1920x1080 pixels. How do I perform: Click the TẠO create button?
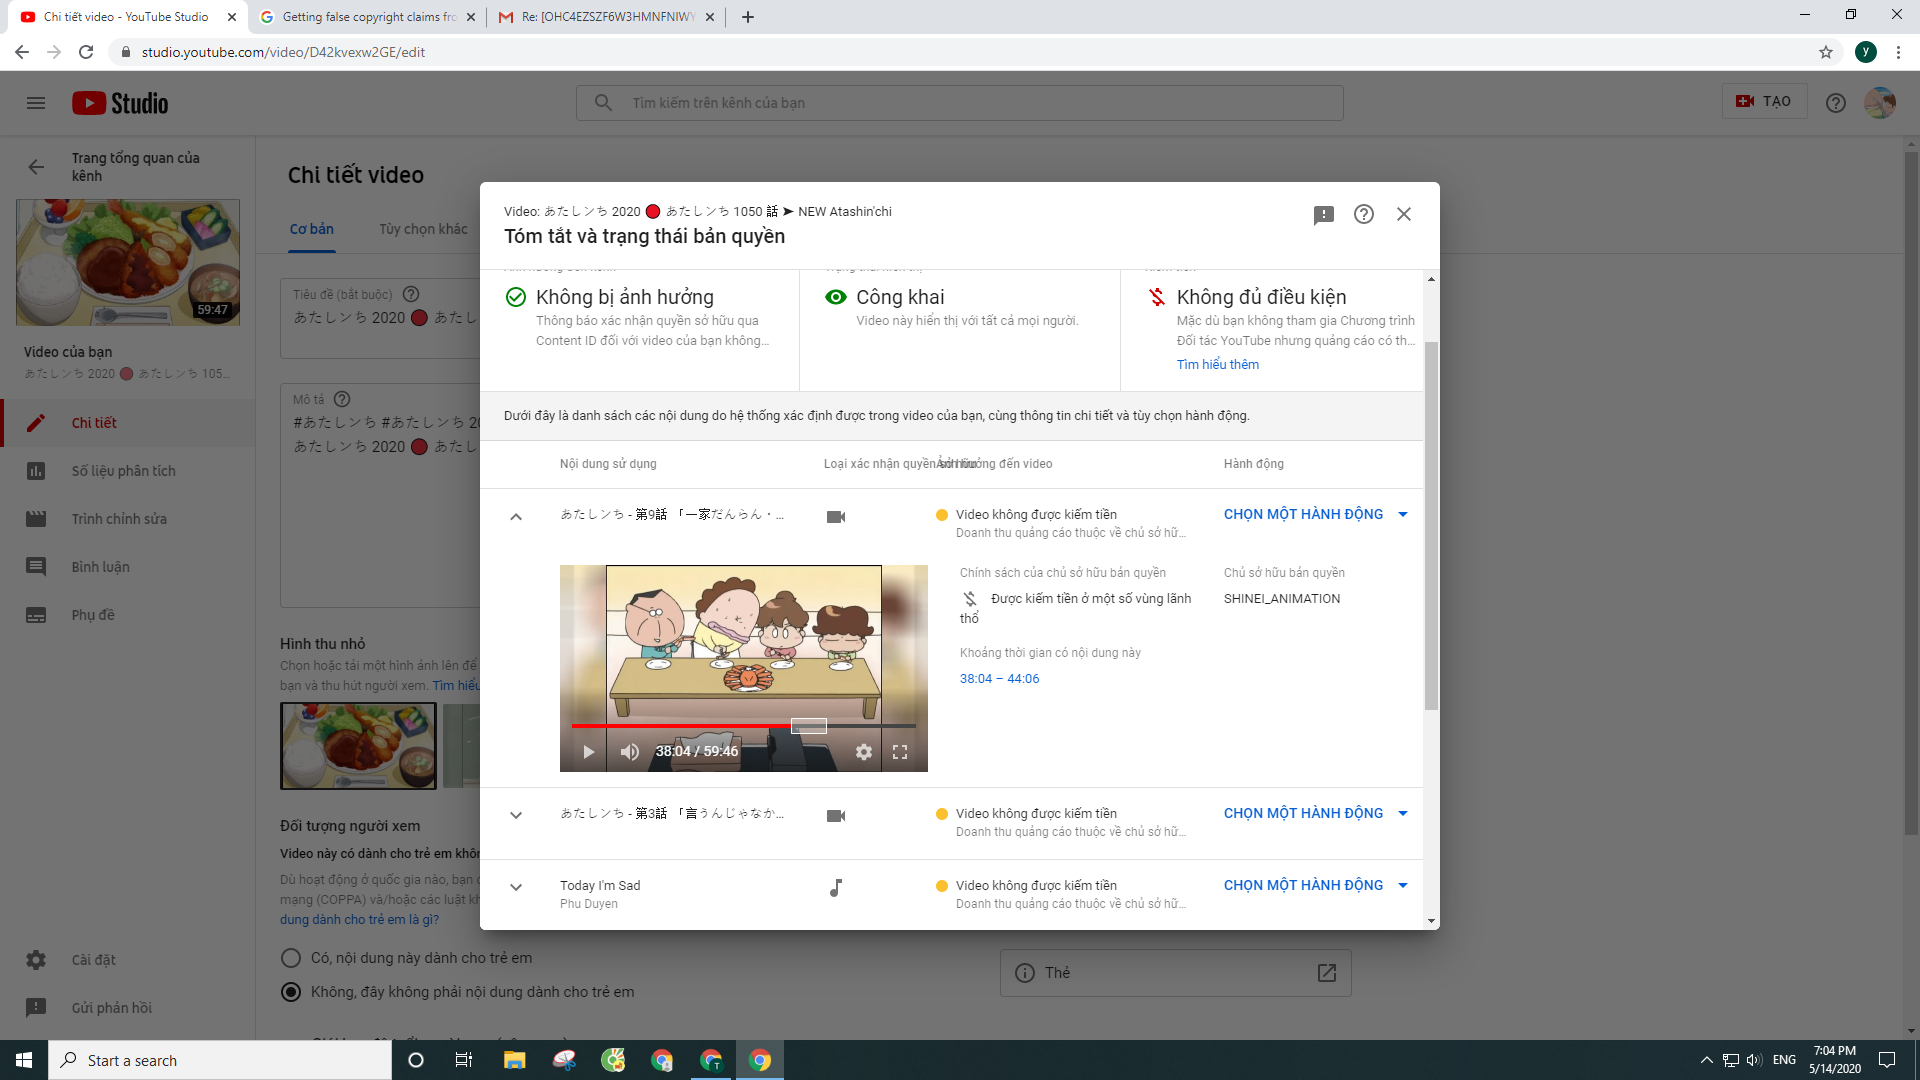(1765, 101)
